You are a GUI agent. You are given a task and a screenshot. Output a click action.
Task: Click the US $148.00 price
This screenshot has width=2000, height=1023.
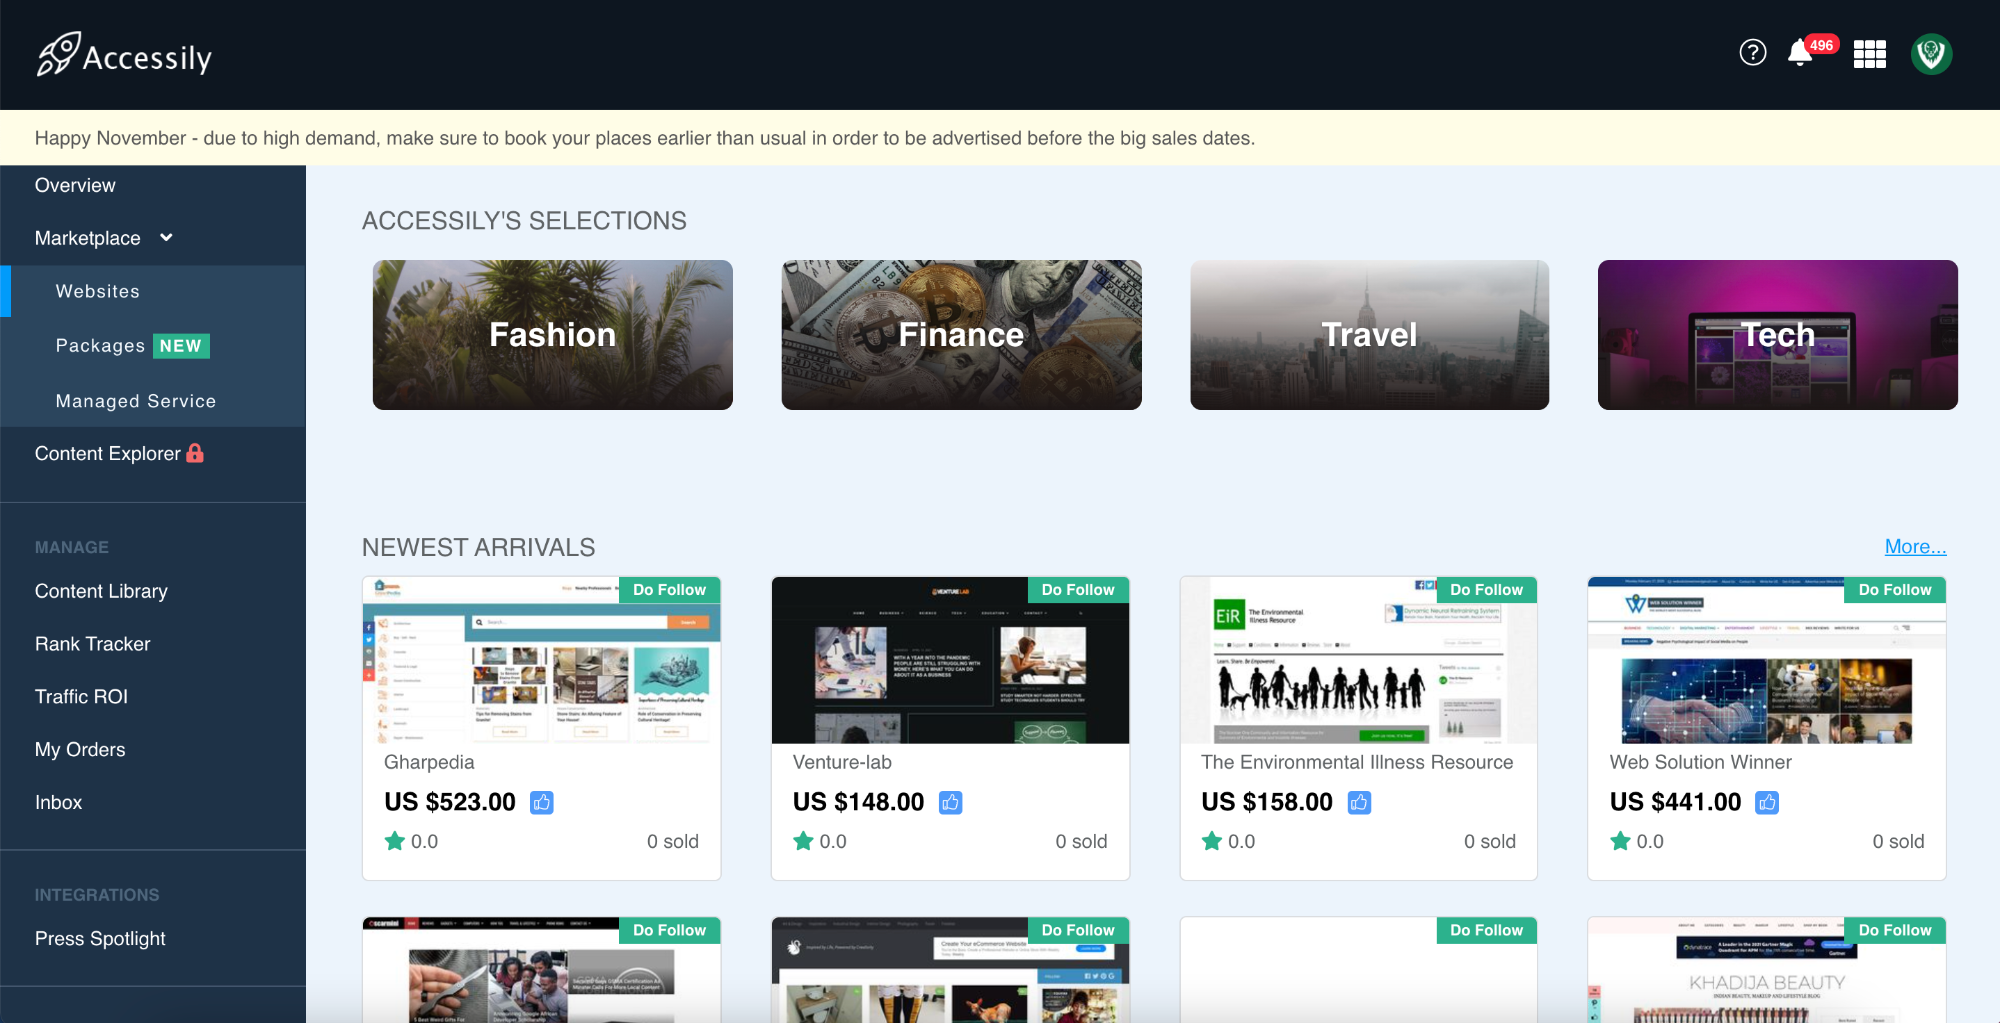coord(858,802)
